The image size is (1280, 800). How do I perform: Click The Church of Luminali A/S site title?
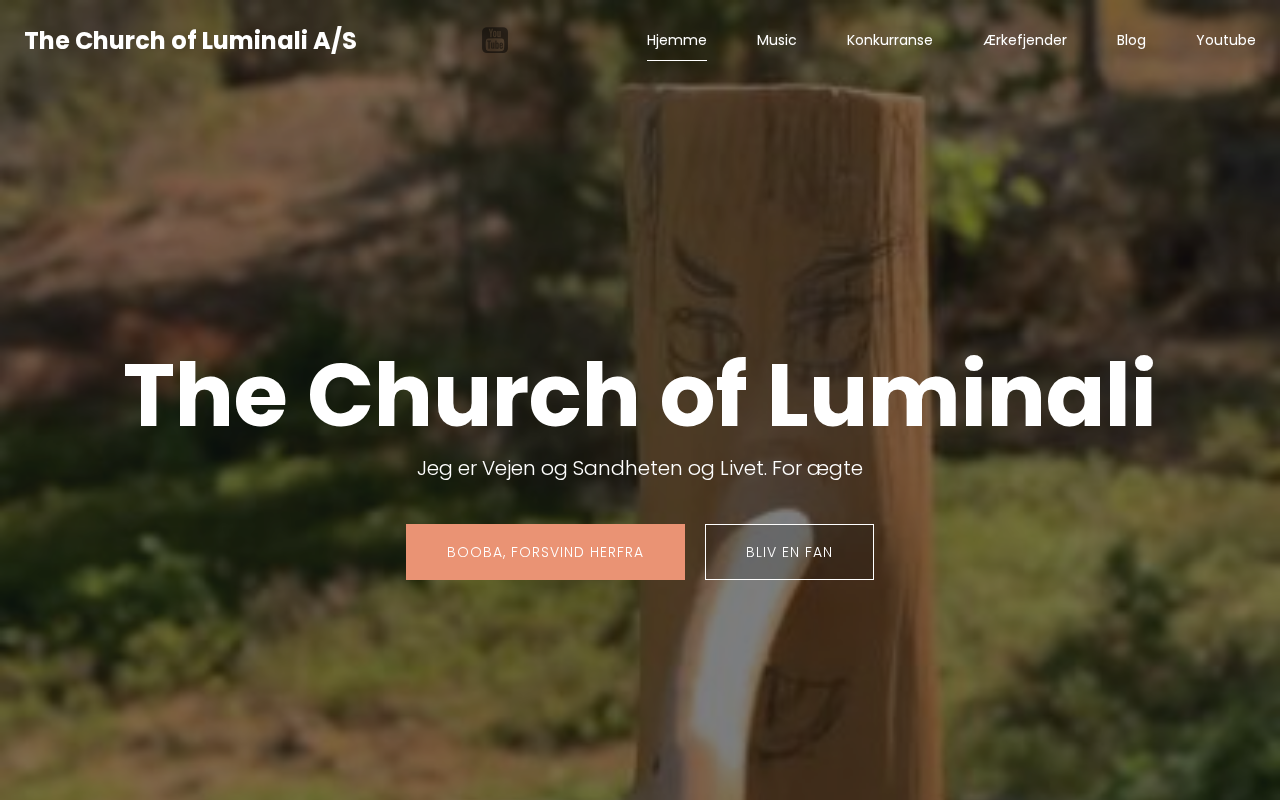tap(191, 41)
